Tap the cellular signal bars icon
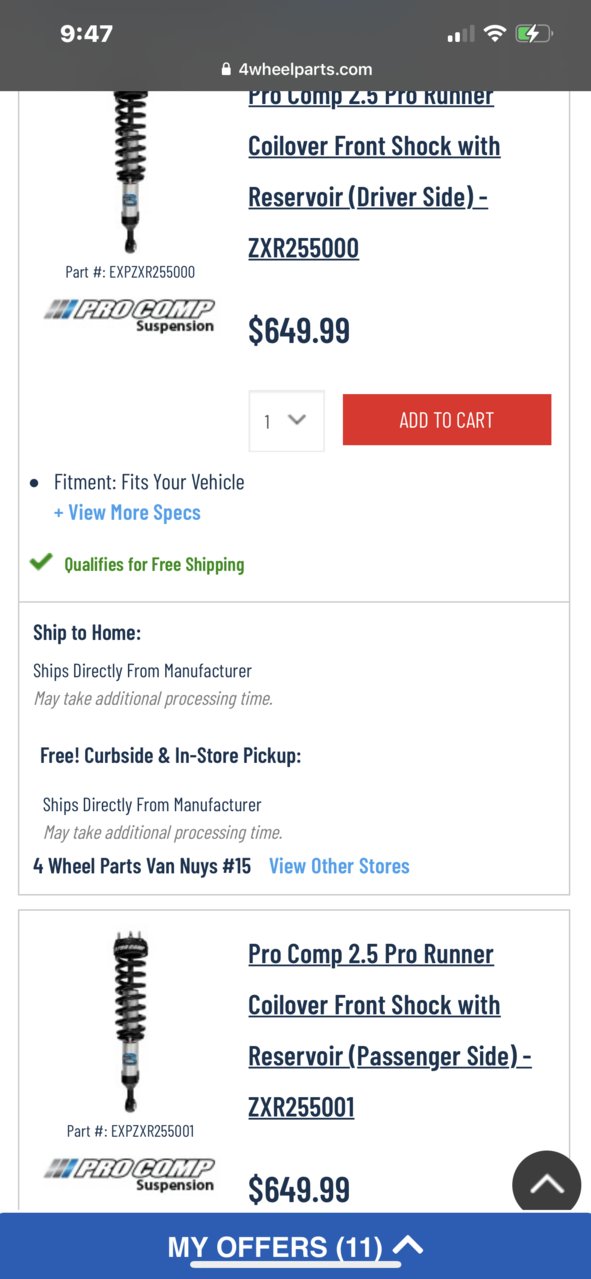 (x=460, y=35)
